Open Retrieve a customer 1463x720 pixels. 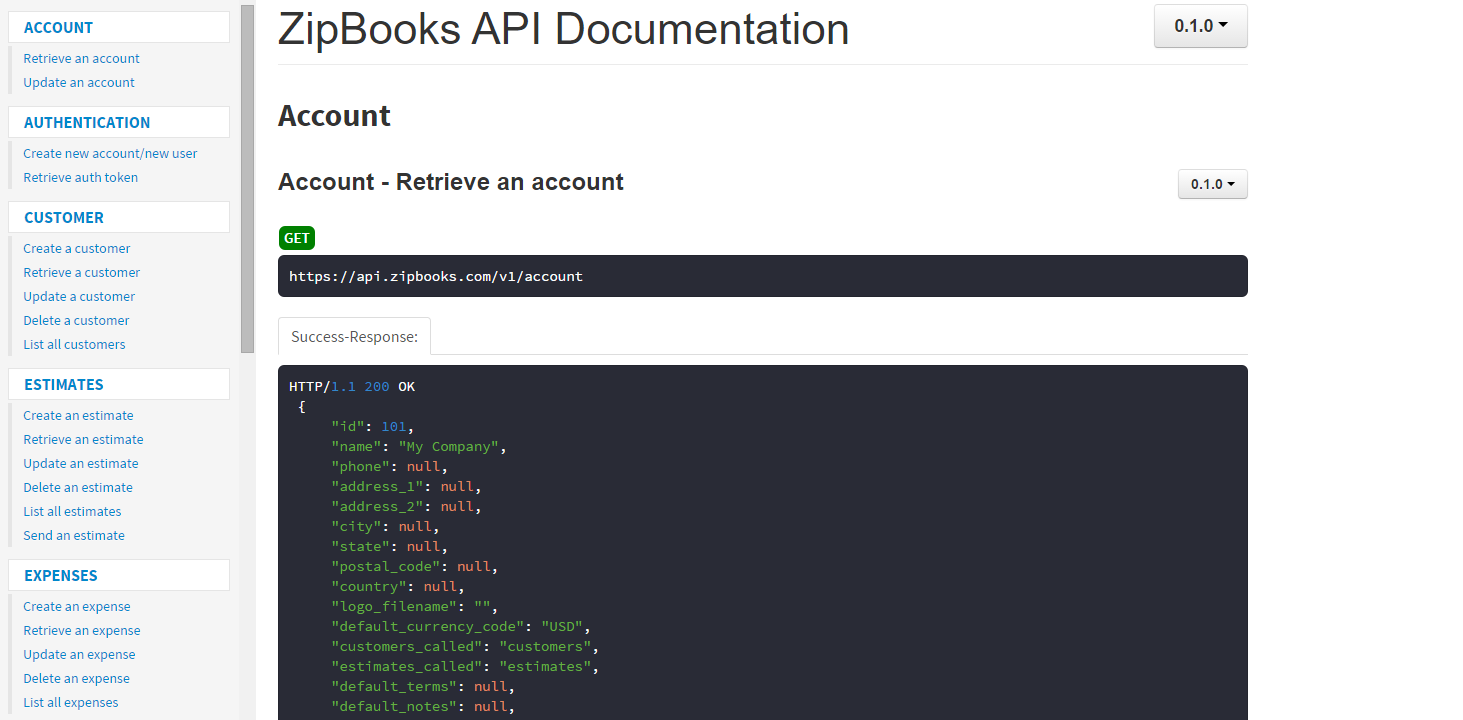(81, 272)
